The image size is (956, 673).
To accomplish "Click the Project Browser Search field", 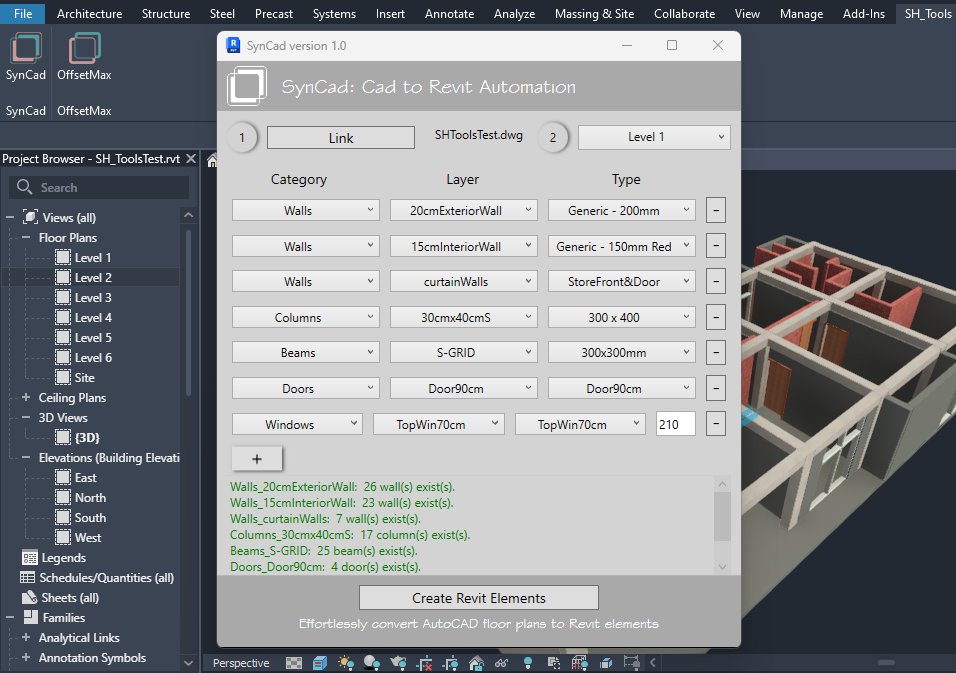I will [x=99, y=187].
